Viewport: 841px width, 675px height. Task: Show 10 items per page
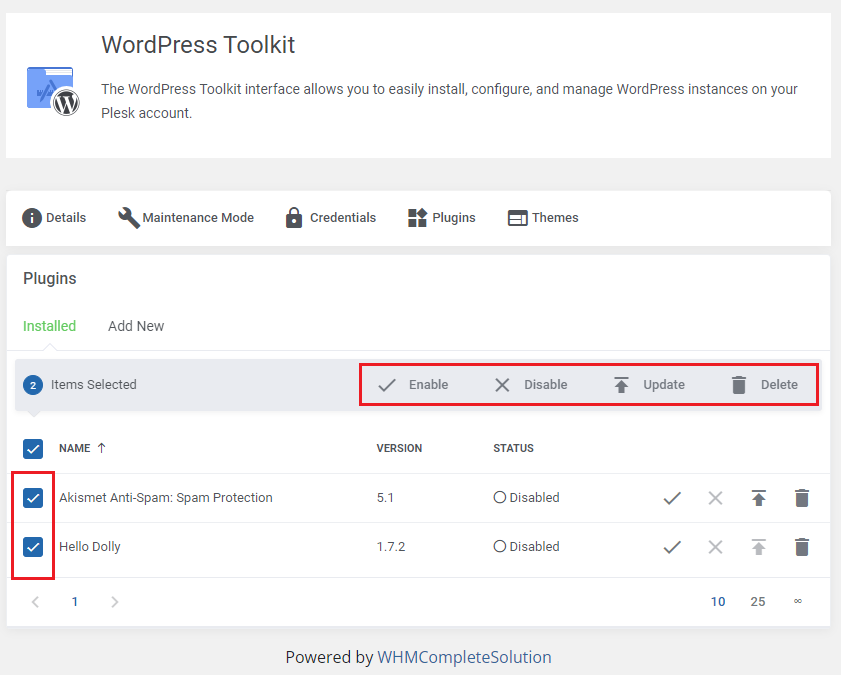[718, 602]
